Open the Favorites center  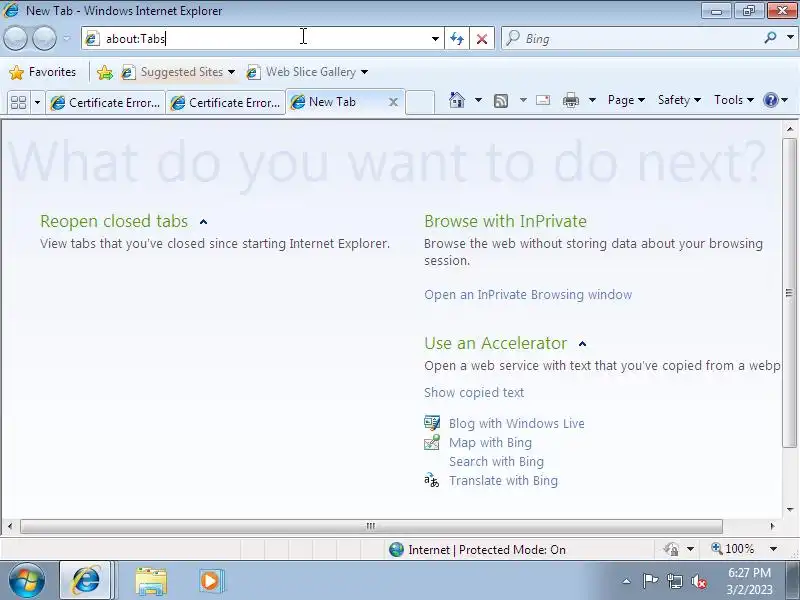(43, 72)
